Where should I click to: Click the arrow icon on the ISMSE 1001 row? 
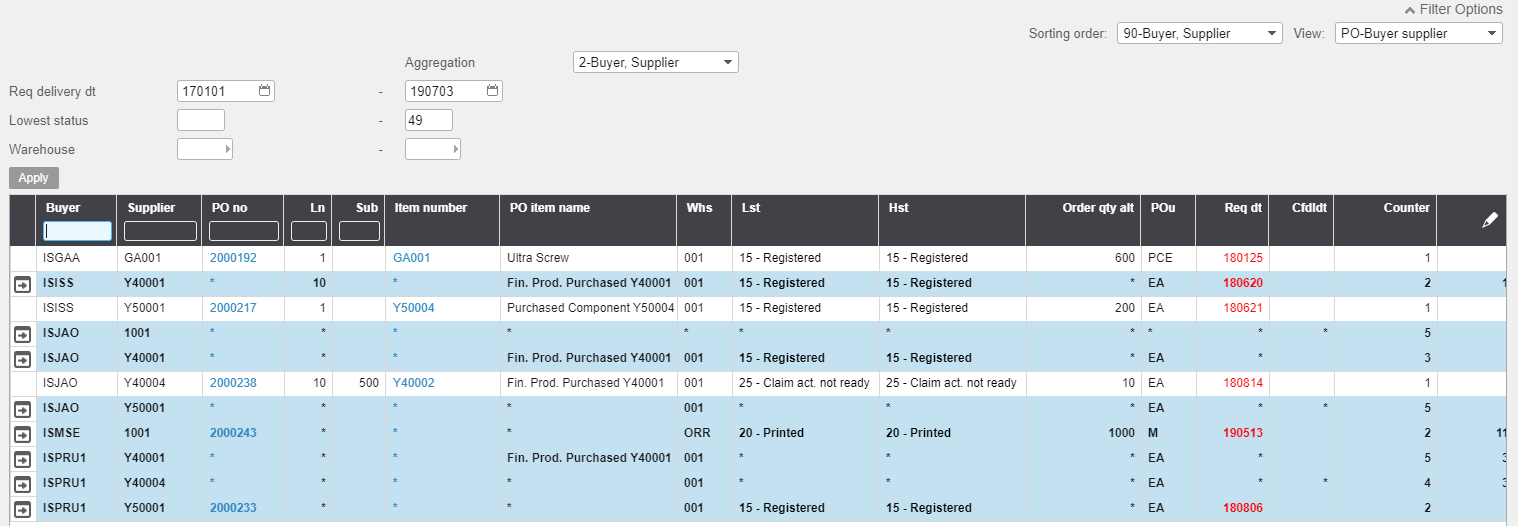pos(22,434)
